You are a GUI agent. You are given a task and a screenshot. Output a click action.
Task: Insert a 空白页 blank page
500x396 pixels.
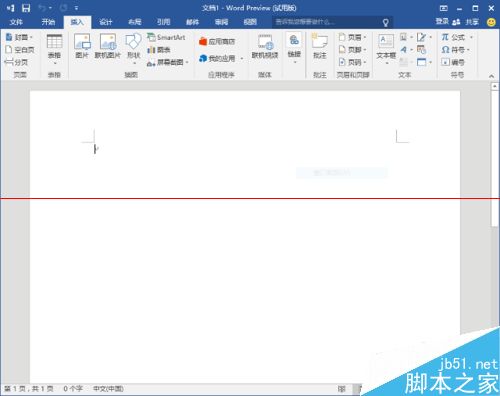20,50
